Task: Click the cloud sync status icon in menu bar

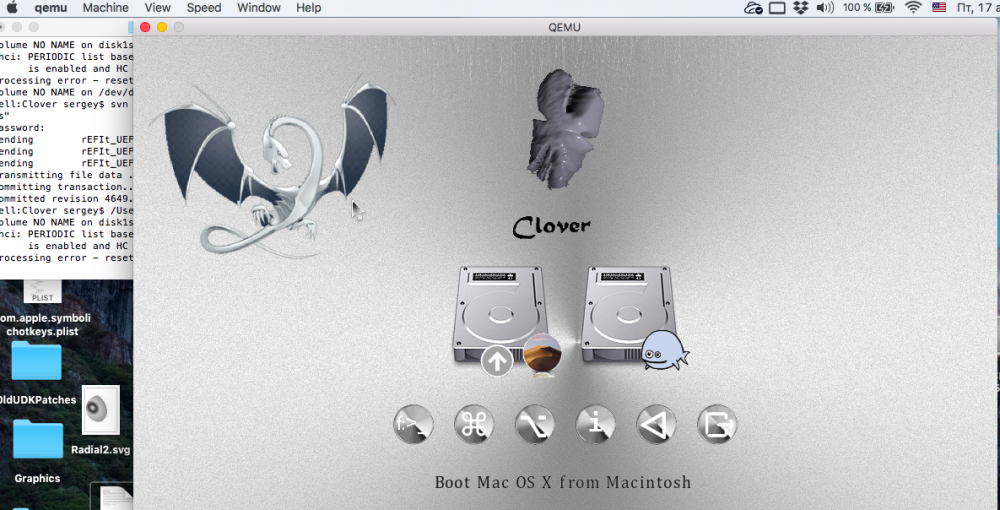Action: click(753, 8)
